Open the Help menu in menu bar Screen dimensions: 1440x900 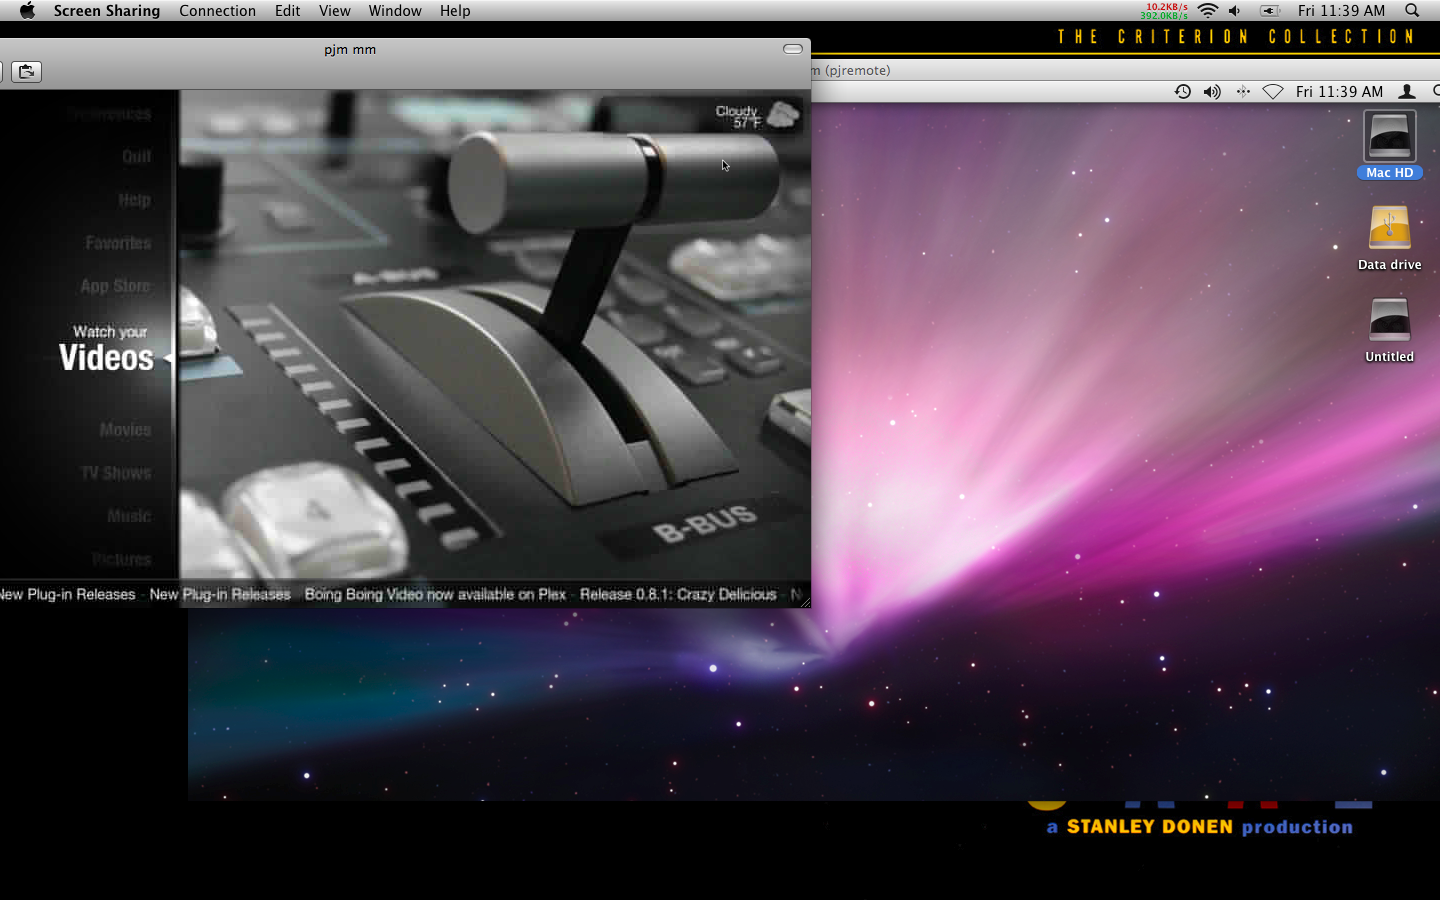click(x=455, y=10)
